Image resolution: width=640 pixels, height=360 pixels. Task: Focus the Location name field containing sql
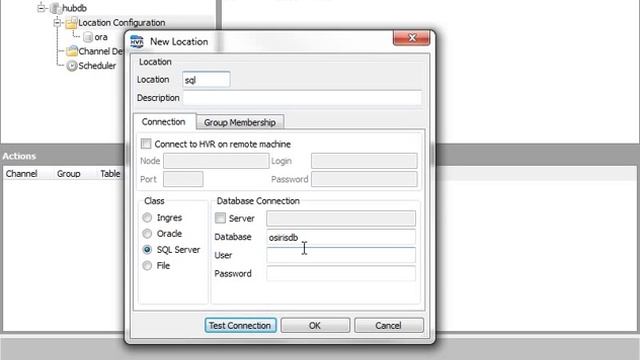tap(206, 80)
